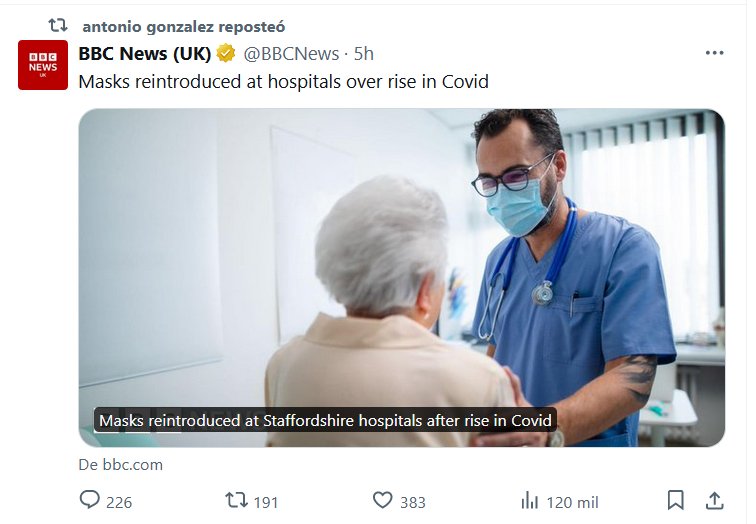Open the BBC News (UK) profile name
Image resolution: width=756 pixels, height=524 pixels.
point(144,54)
